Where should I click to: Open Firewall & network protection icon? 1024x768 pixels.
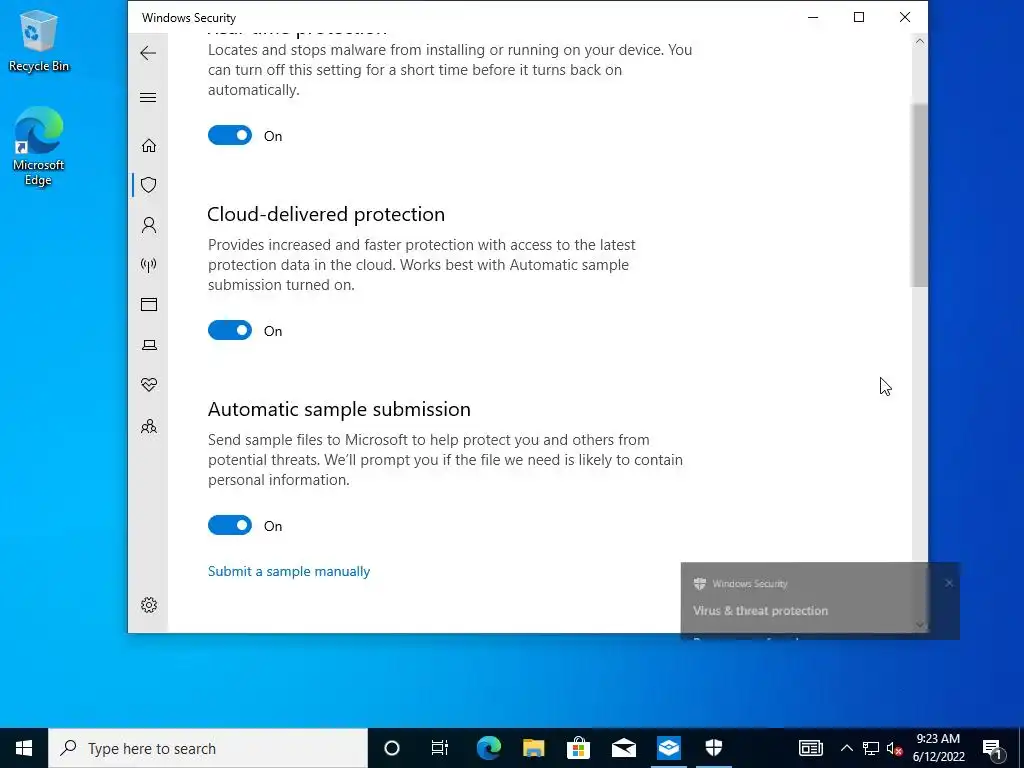pyautogui.click(x=149, y=264)
